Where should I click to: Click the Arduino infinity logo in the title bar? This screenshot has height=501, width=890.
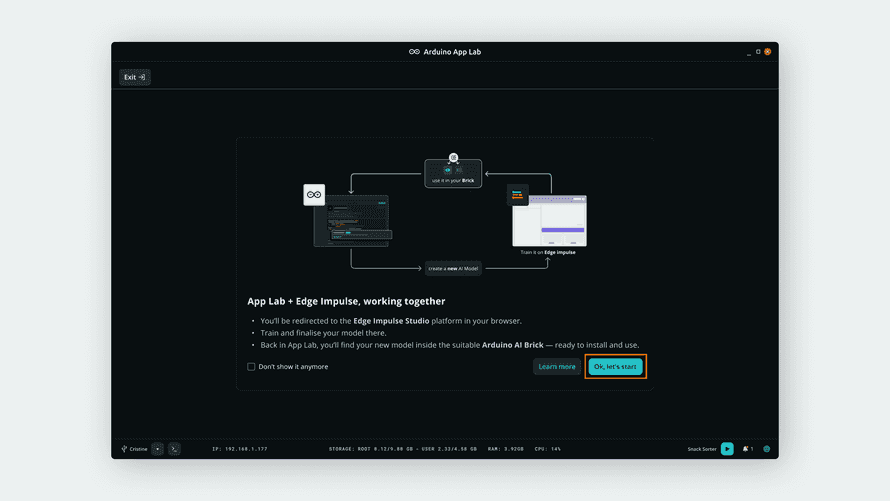pos(414,52)
